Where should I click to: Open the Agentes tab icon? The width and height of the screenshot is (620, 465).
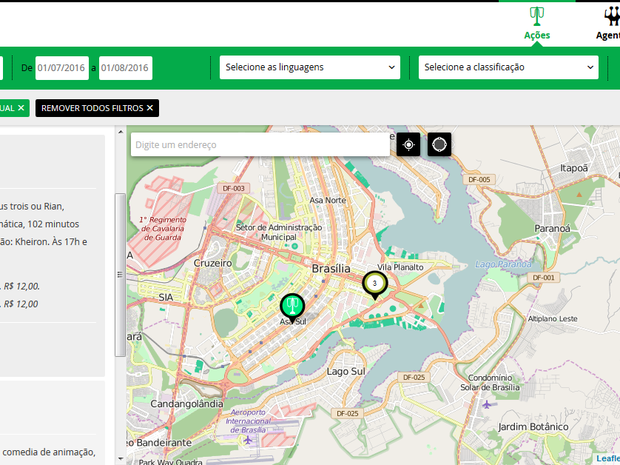(x=611, y=15)
